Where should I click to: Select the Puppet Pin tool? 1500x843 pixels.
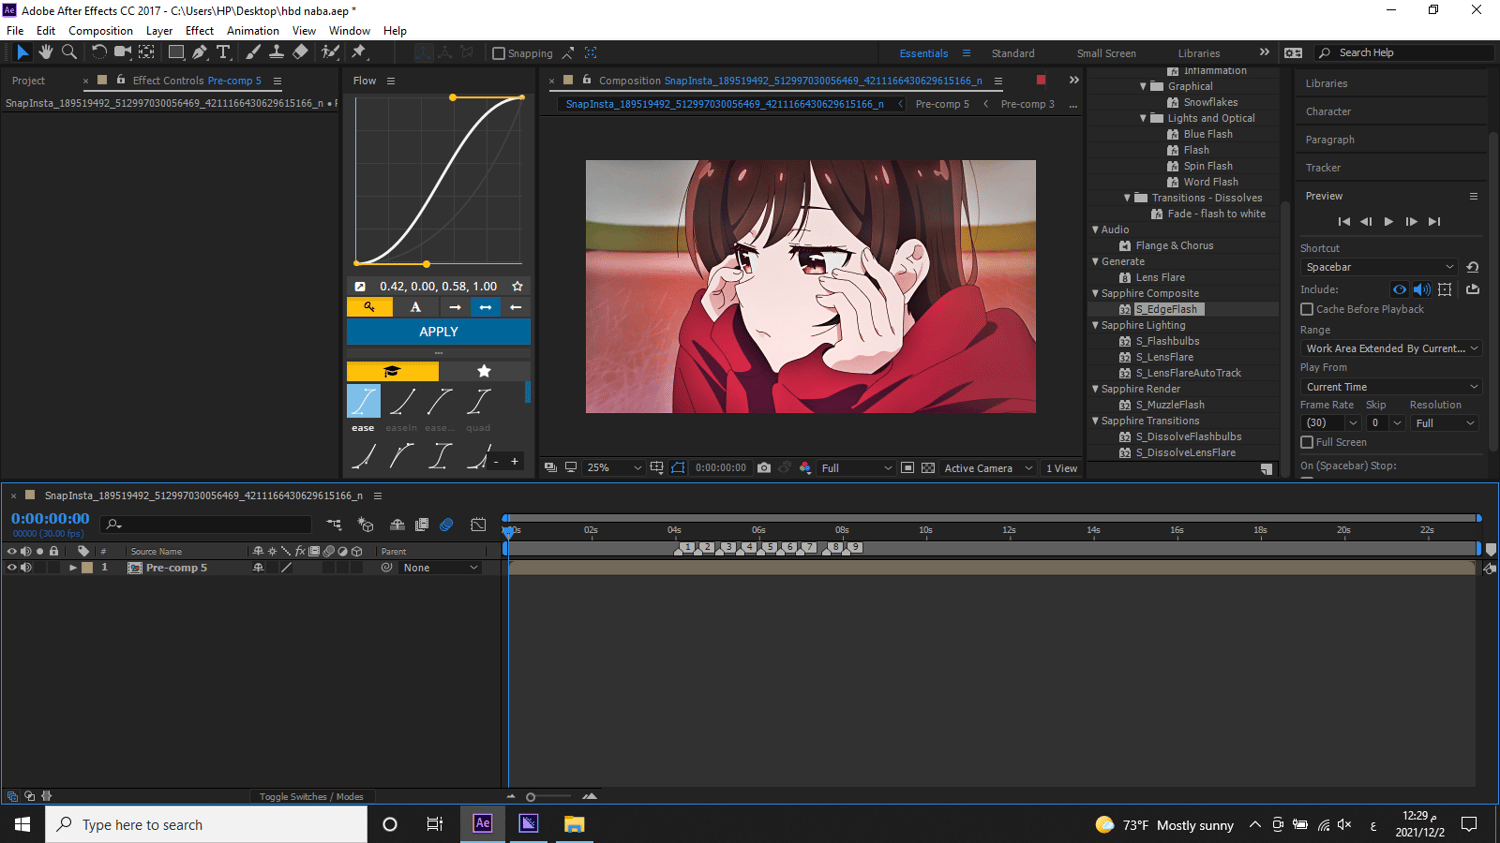(360, 52)
